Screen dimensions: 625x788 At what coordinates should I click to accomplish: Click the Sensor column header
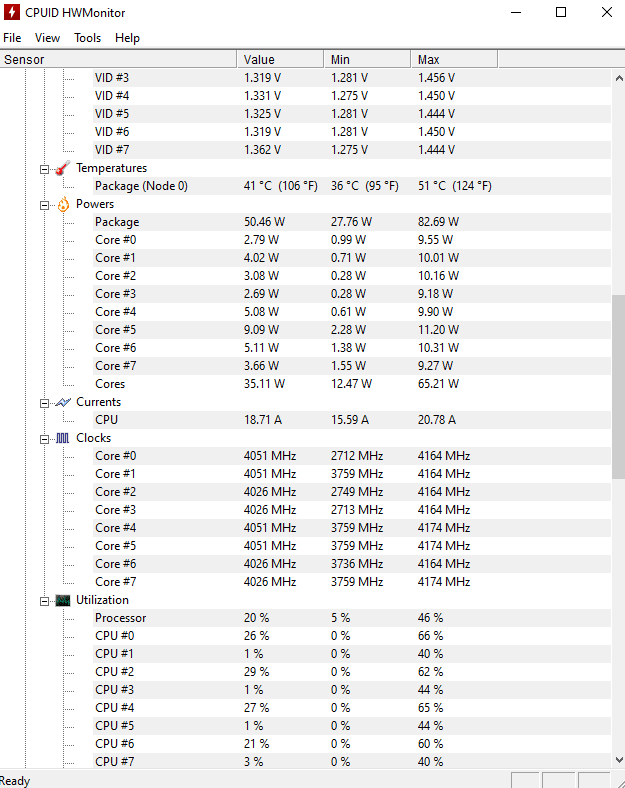(118, 59)
